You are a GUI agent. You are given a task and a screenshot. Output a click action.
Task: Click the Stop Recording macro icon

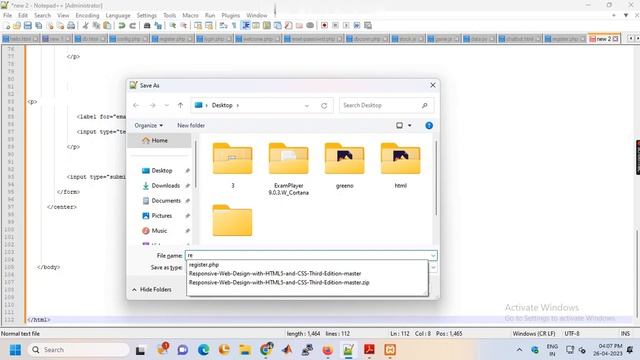click(x=336, y=25)
